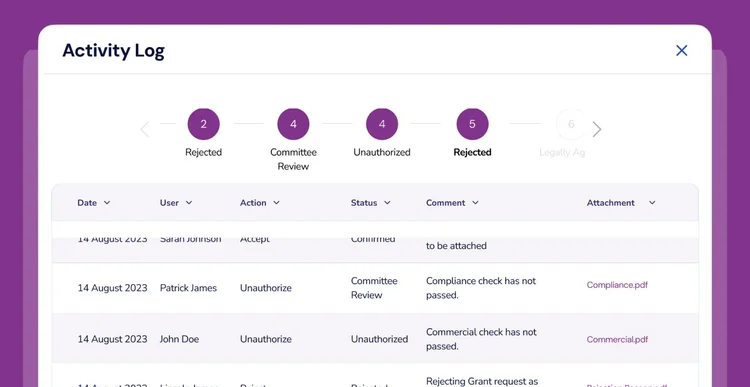The image size is (750, 387).
Task: Close the Activity Log dialog
Action: pos(681,51)
